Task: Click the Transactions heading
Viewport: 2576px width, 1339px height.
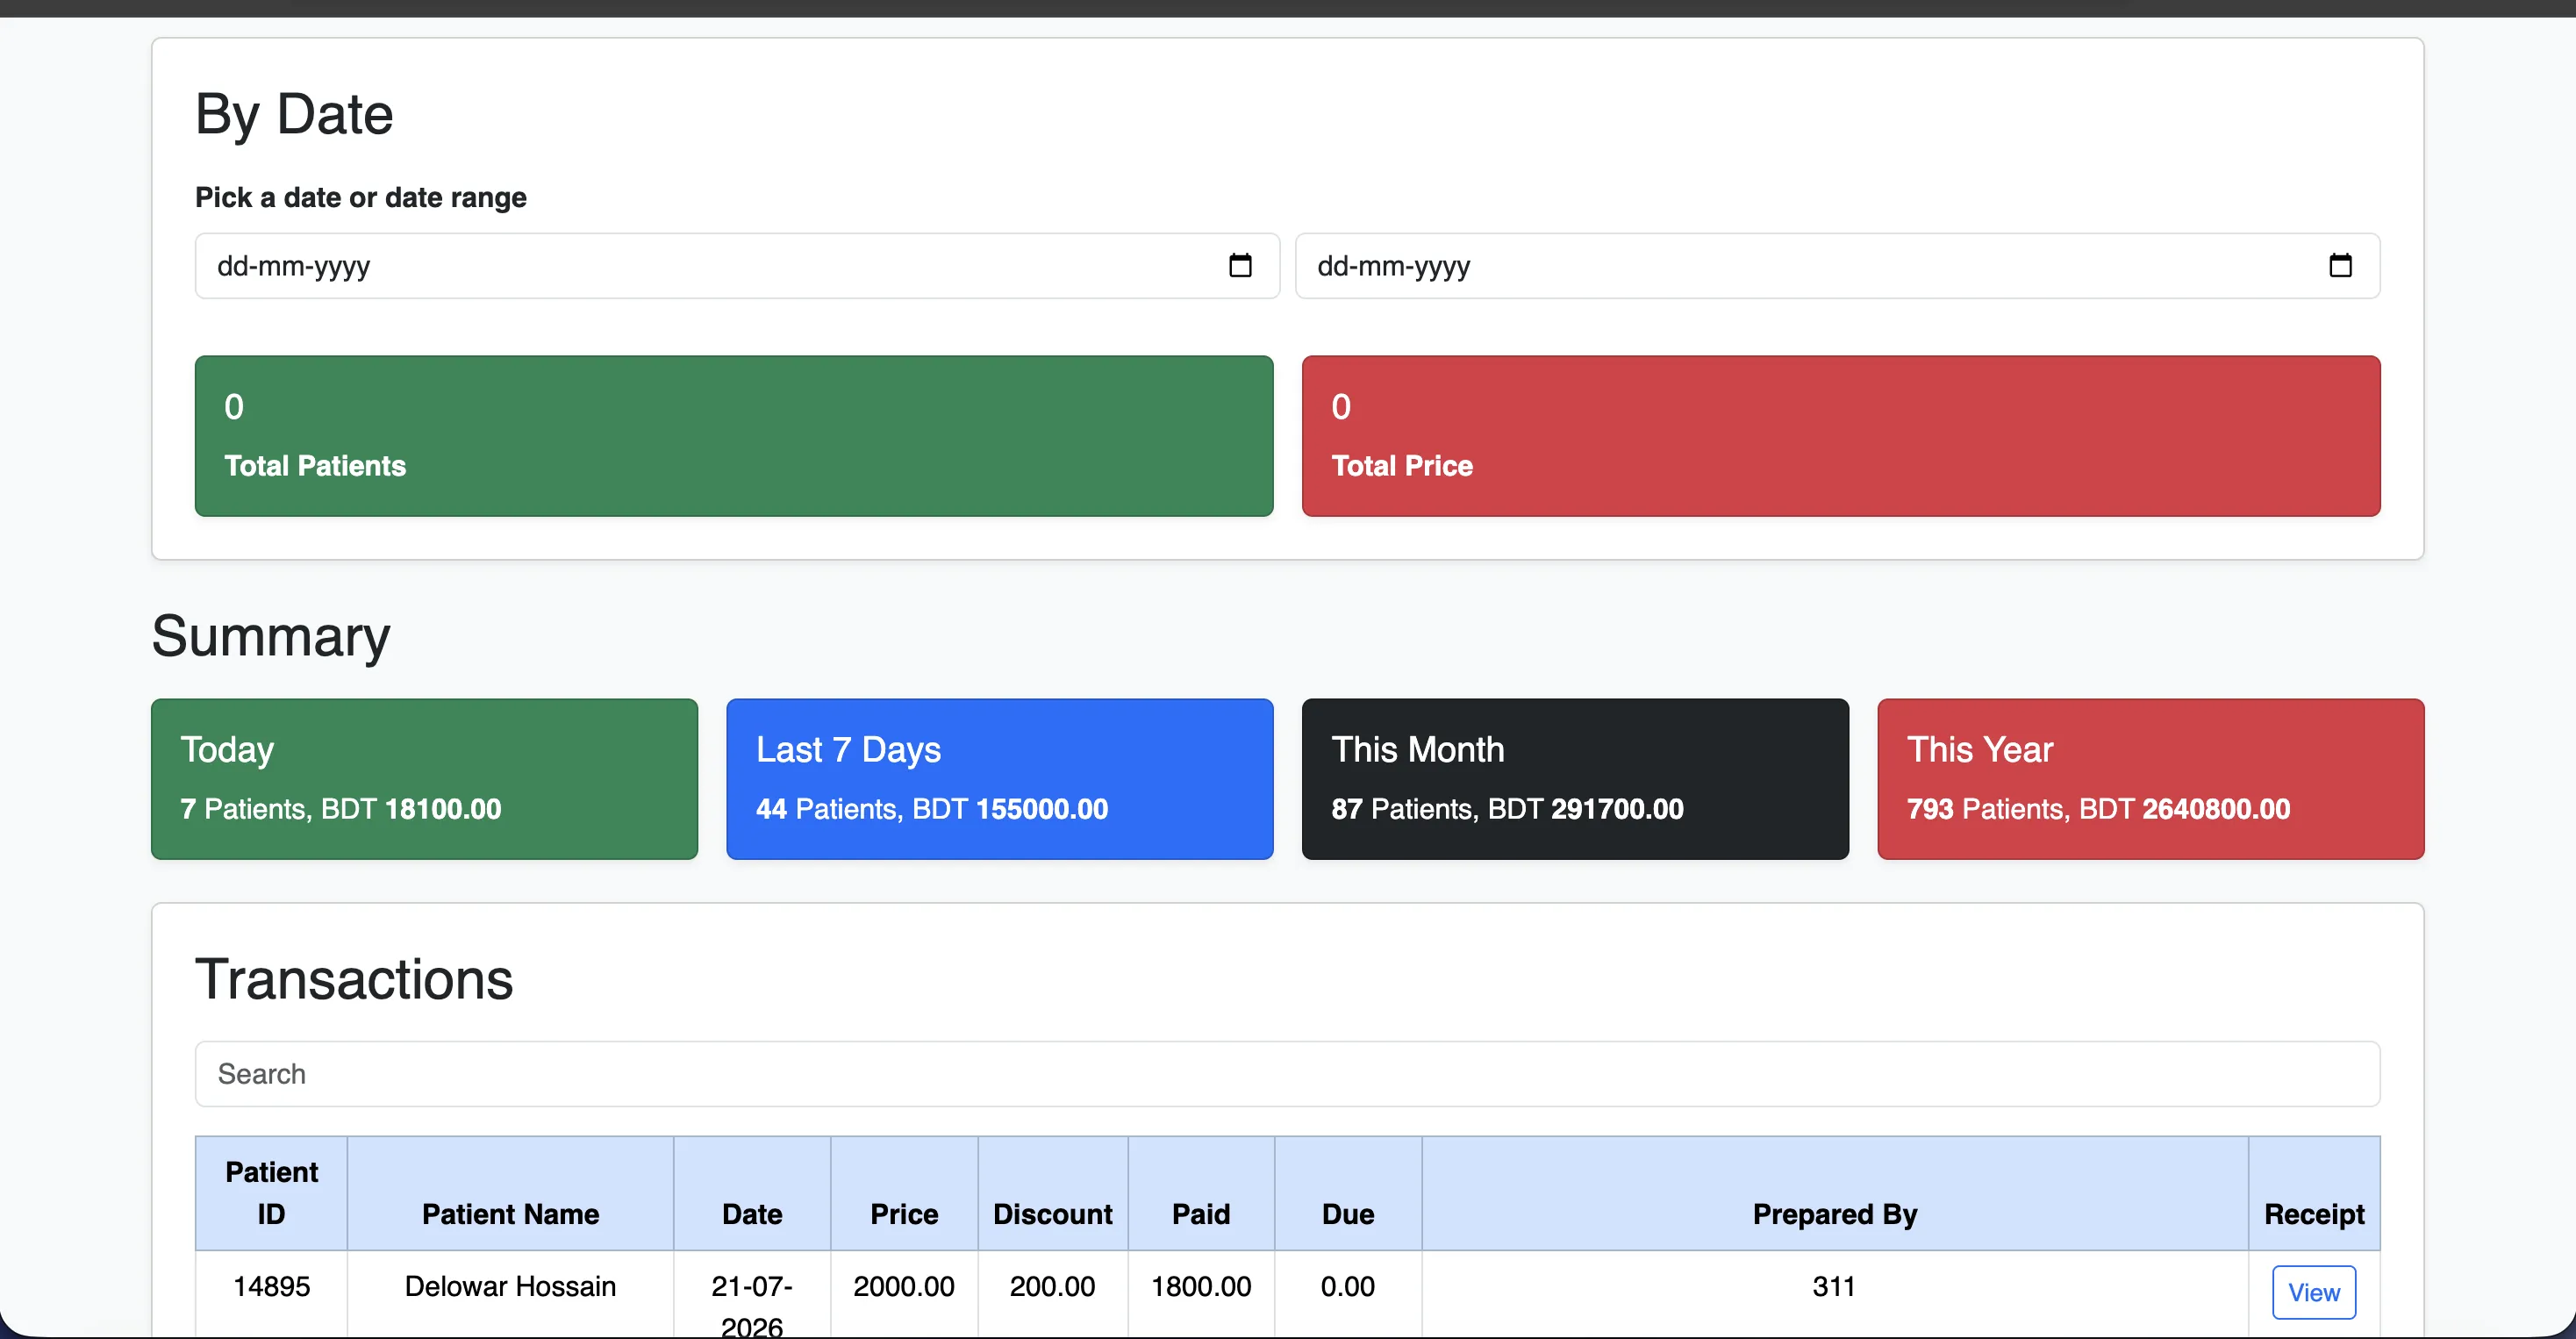Action: coord(354,979)
